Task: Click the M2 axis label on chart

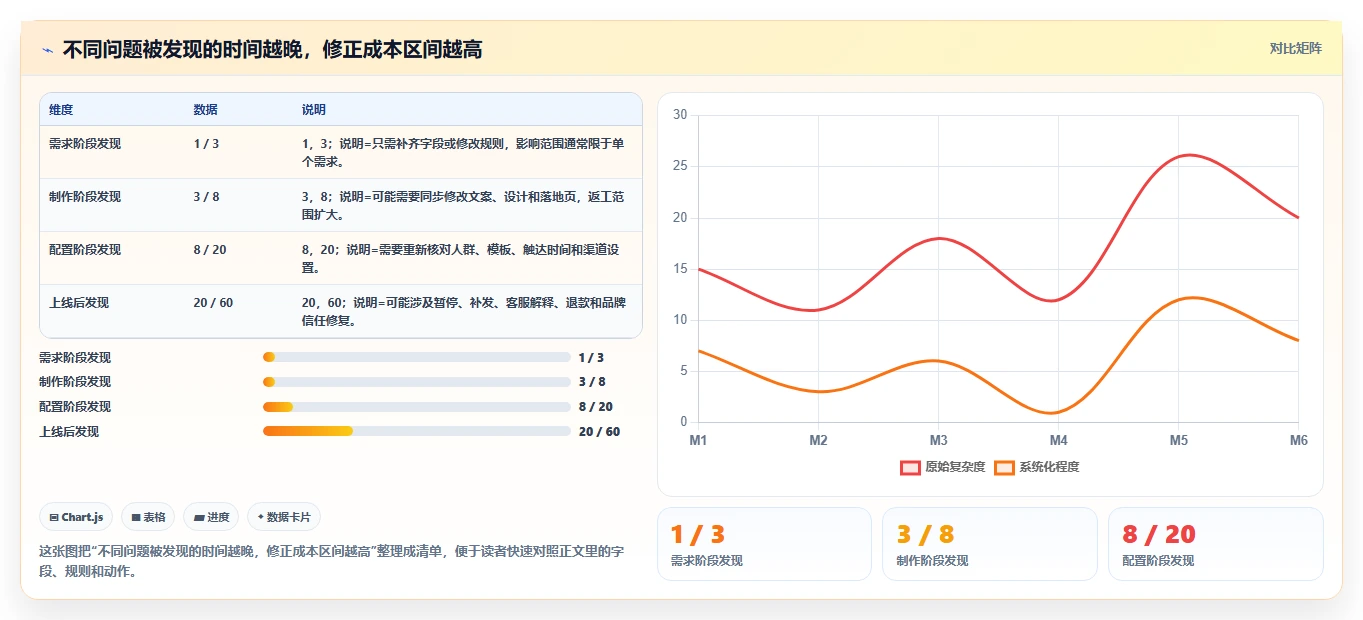Action: click(x=818, y=441)
